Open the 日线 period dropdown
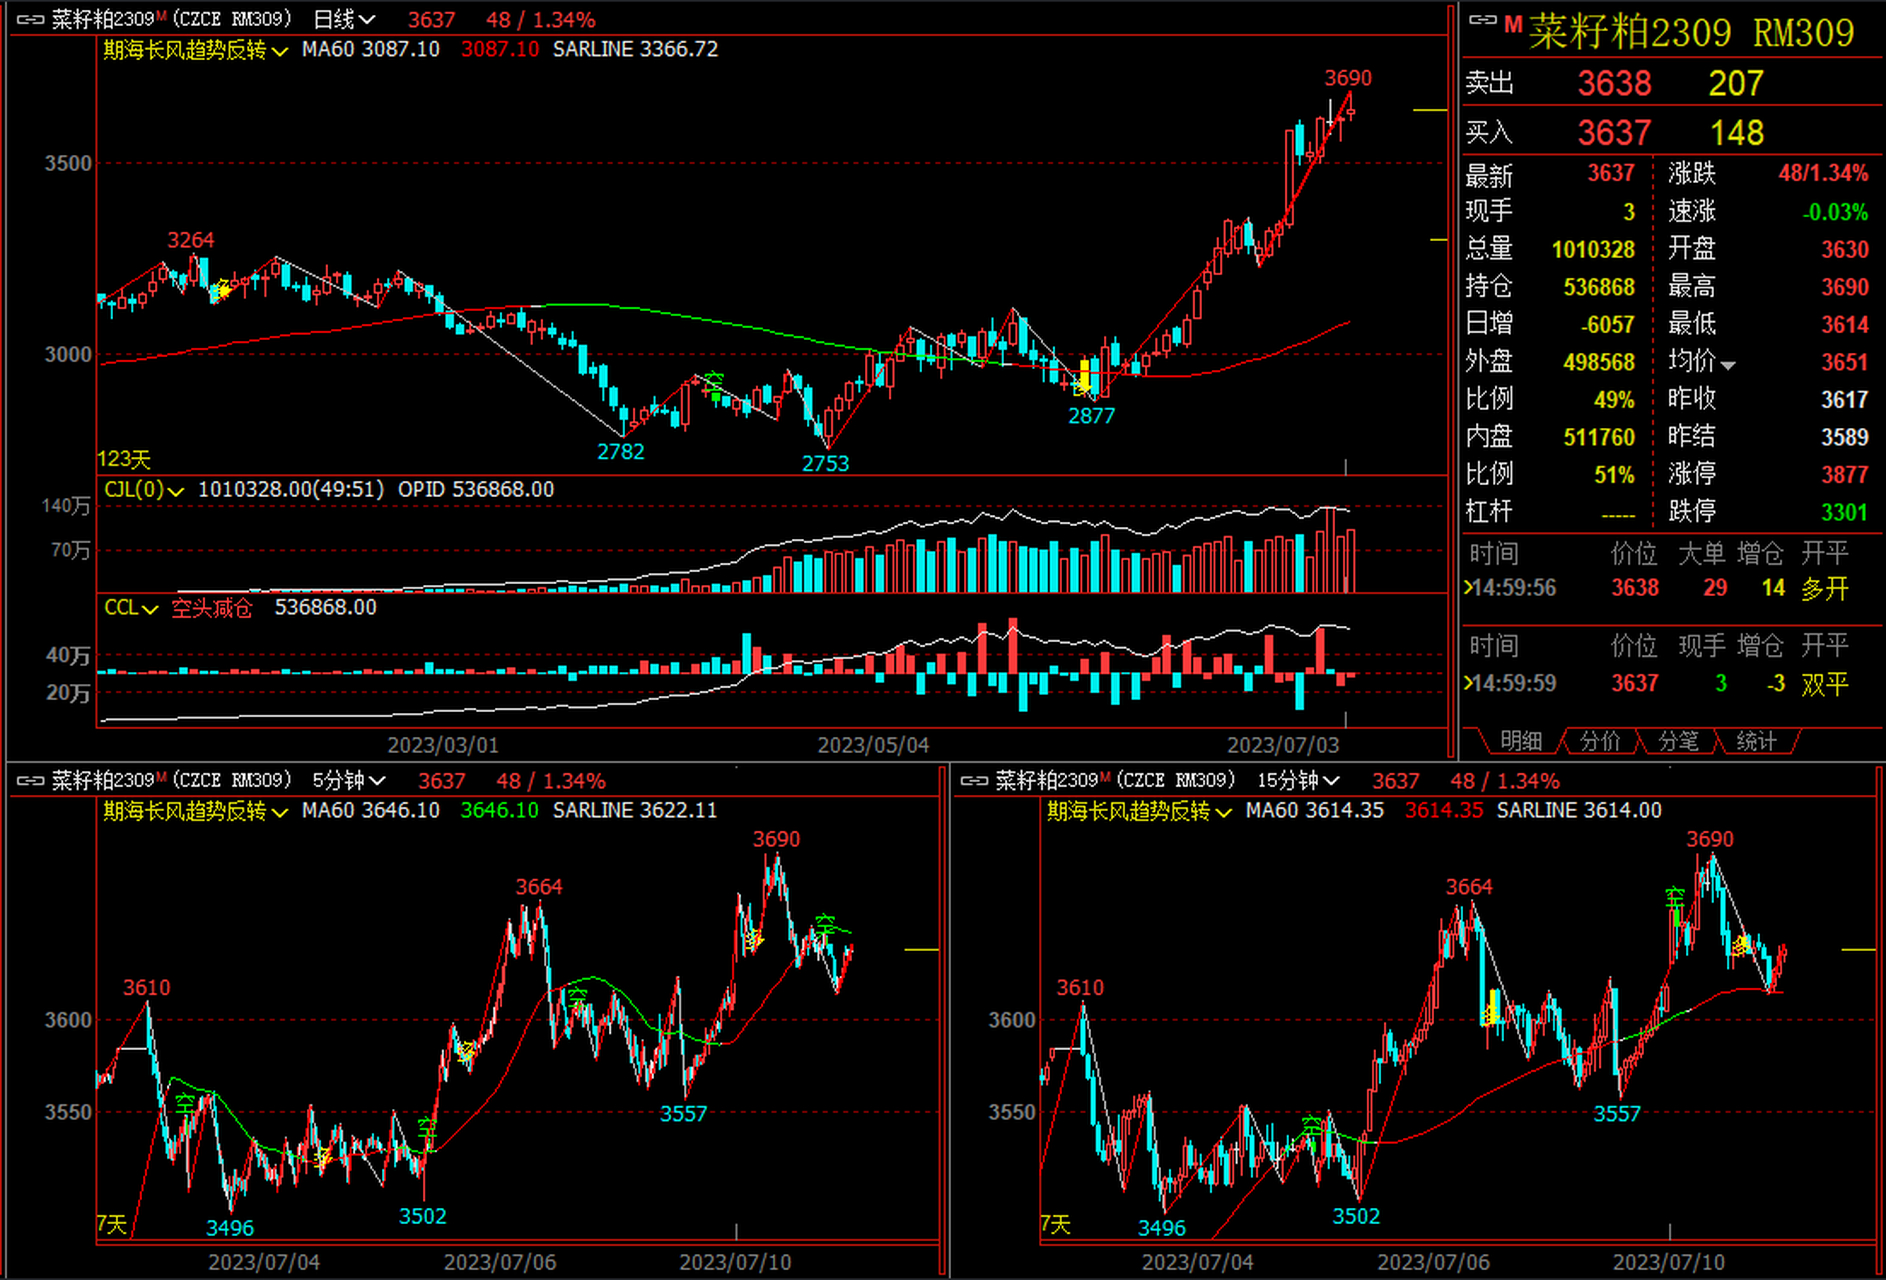 tap(344, 20)
